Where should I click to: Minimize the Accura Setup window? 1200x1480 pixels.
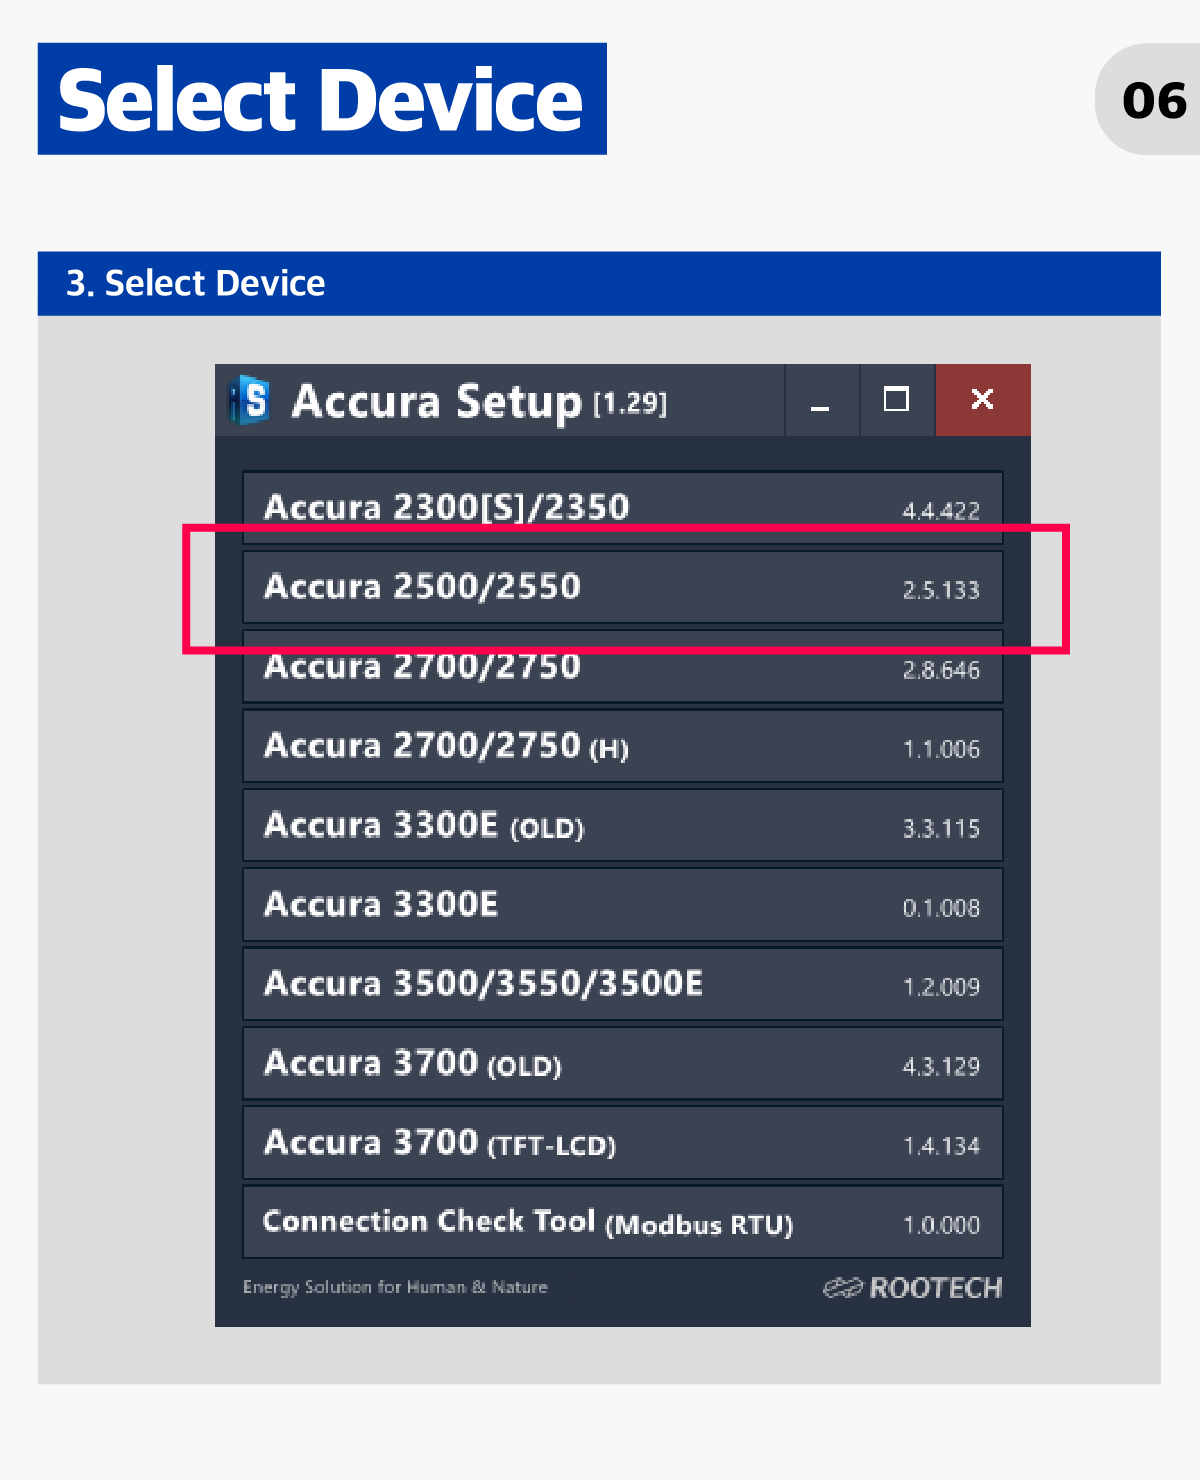822,400
